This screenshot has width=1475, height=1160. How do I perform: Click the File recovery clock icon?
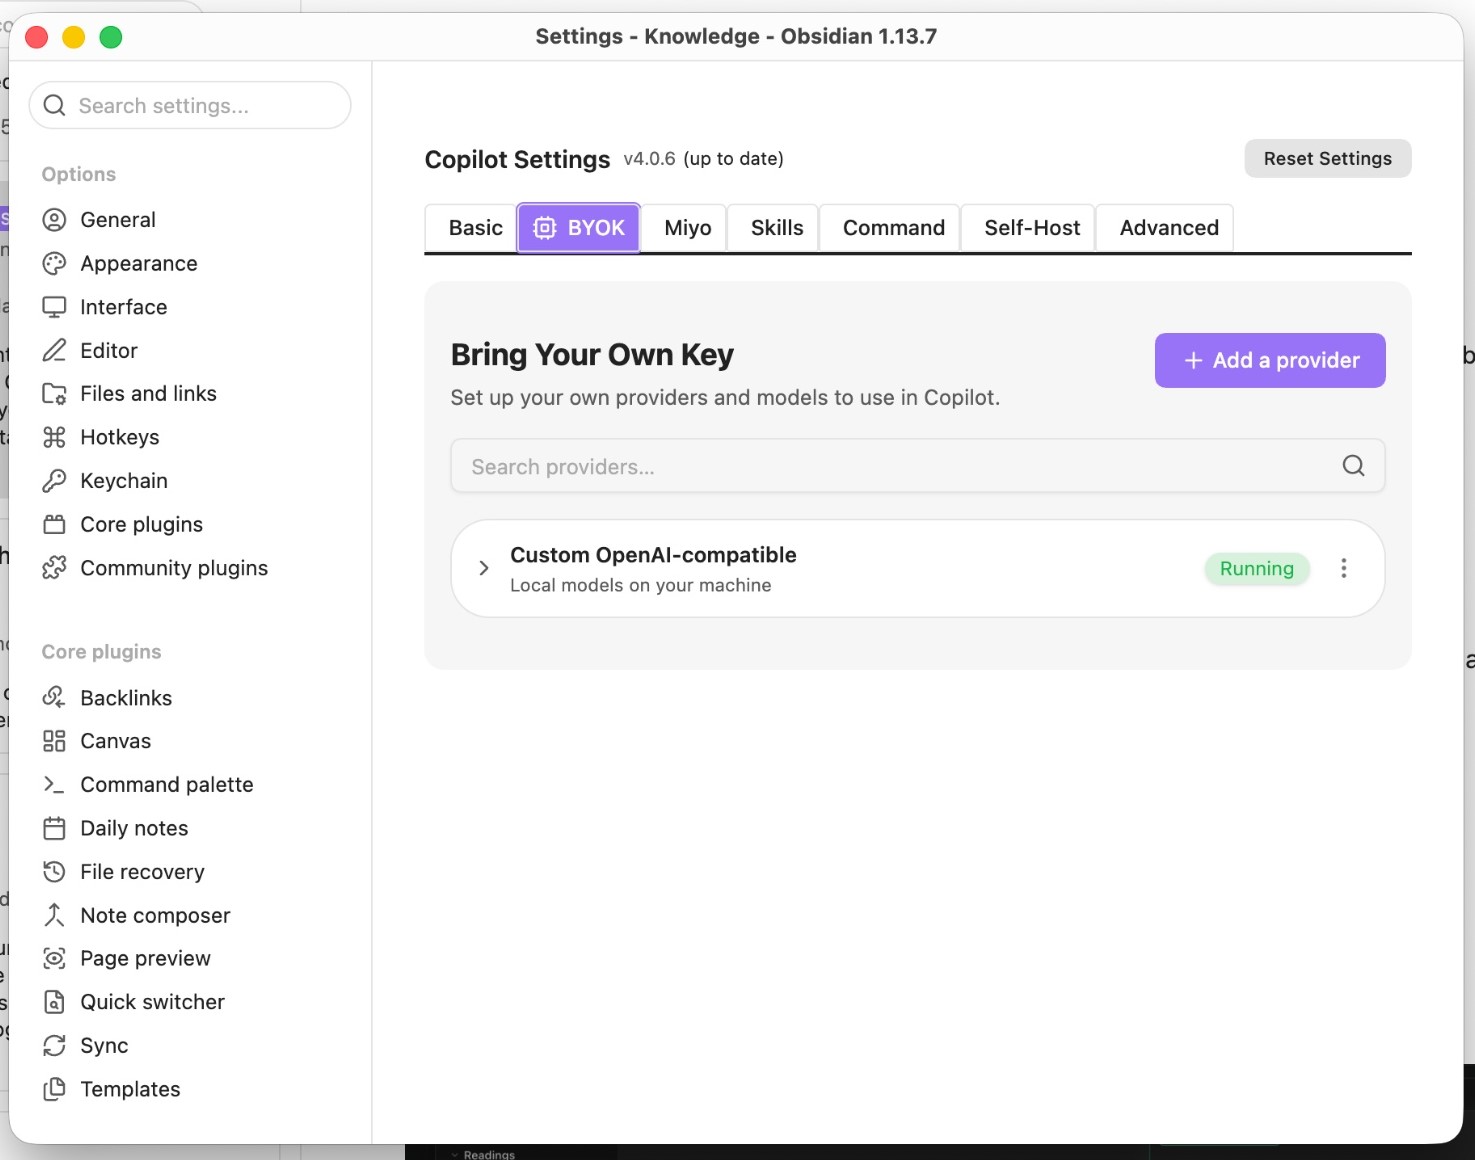tap(54, 872)
